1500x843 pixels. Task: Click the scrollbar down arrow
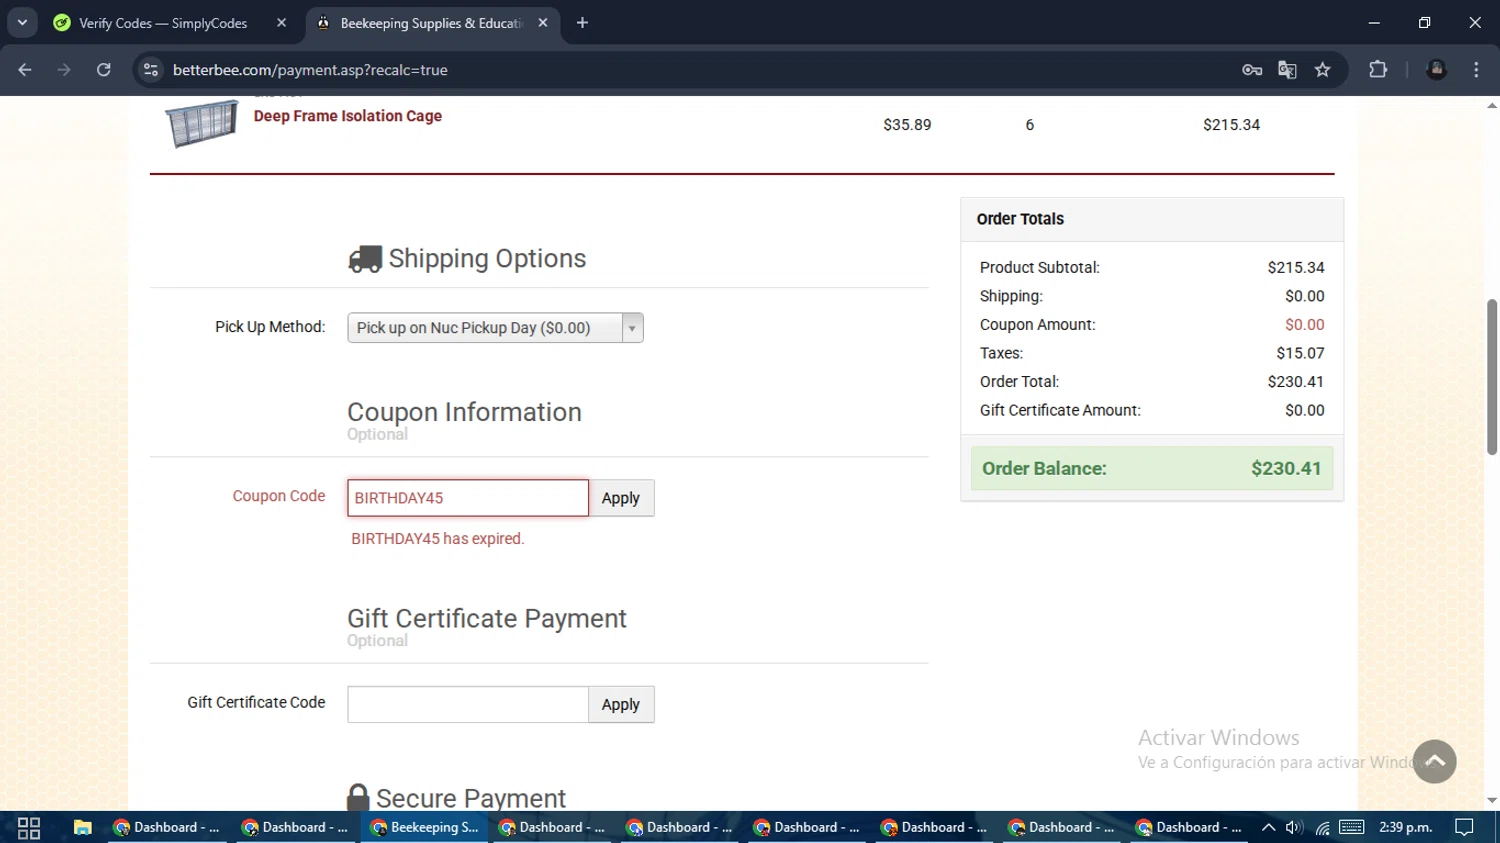coord(1492,801)
